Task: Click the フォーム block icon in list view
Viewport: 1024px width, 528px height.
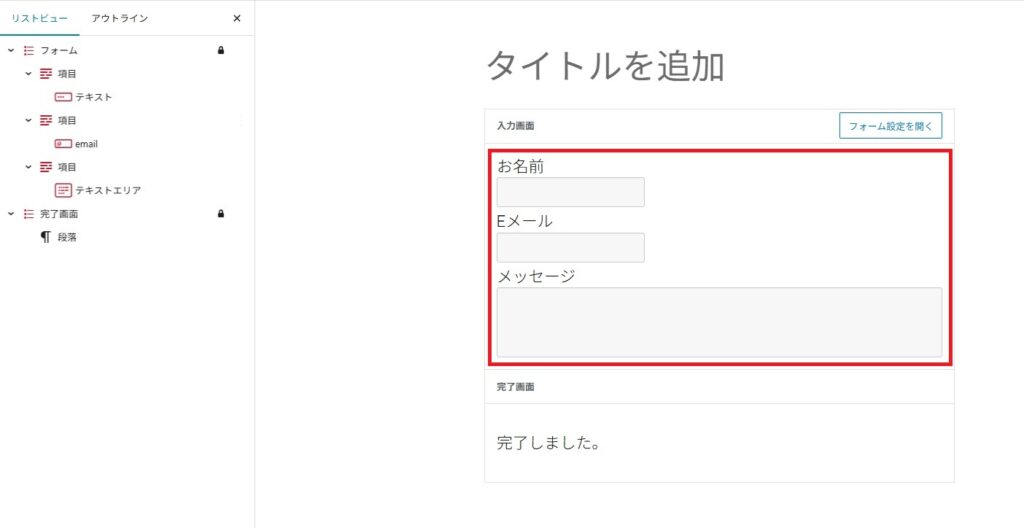Action: click(x=28, y=50)
